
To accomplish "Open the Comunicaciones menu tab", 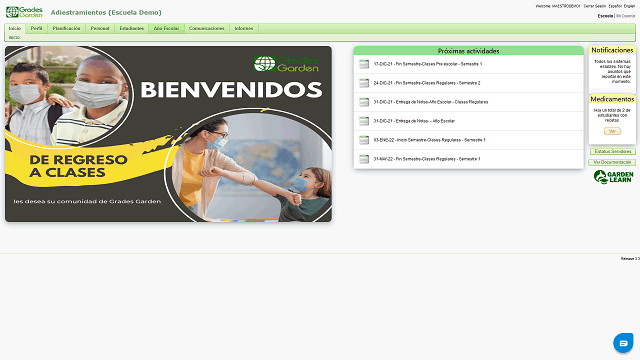I will click(207, 28).
